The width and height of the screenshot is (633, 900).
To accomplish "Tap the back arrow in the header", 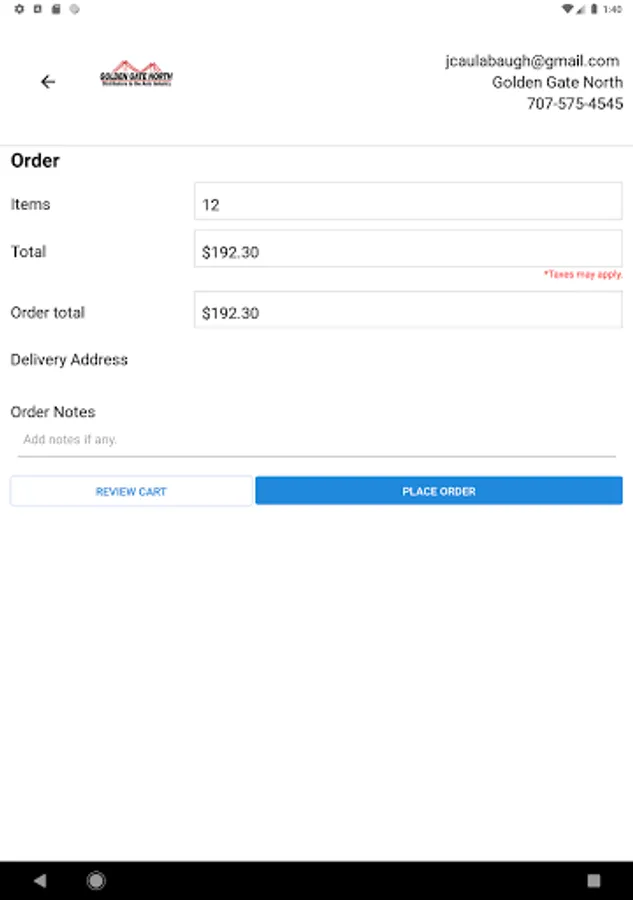I will 48,82.
